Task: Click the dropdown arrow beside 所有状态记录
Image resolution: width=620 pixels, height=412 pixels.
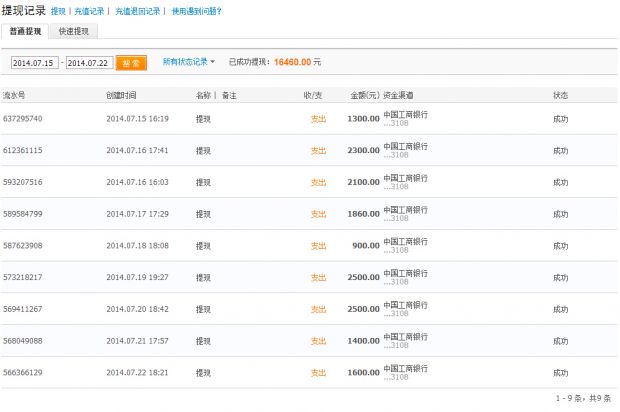Action: (x=213, y=62)
